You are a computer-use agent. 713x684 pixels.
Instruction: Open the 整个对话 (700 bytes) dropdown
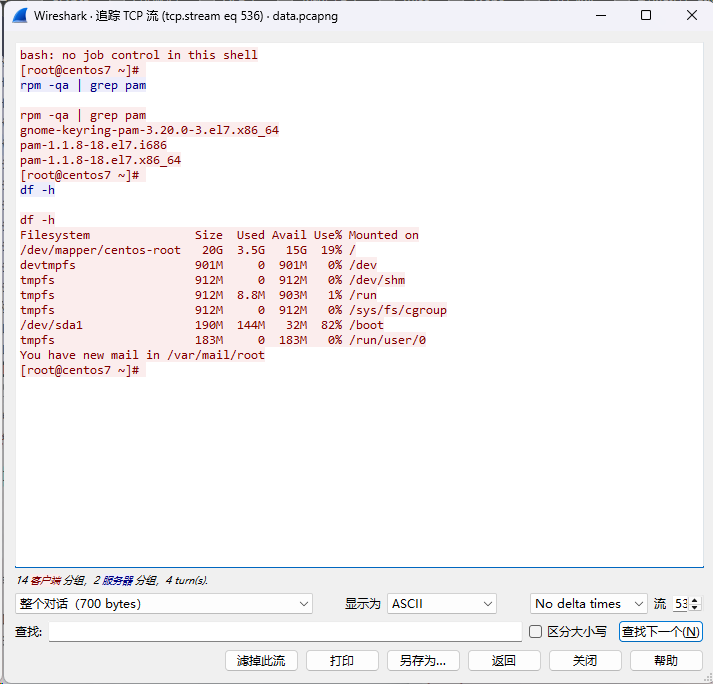click(165, 604)
